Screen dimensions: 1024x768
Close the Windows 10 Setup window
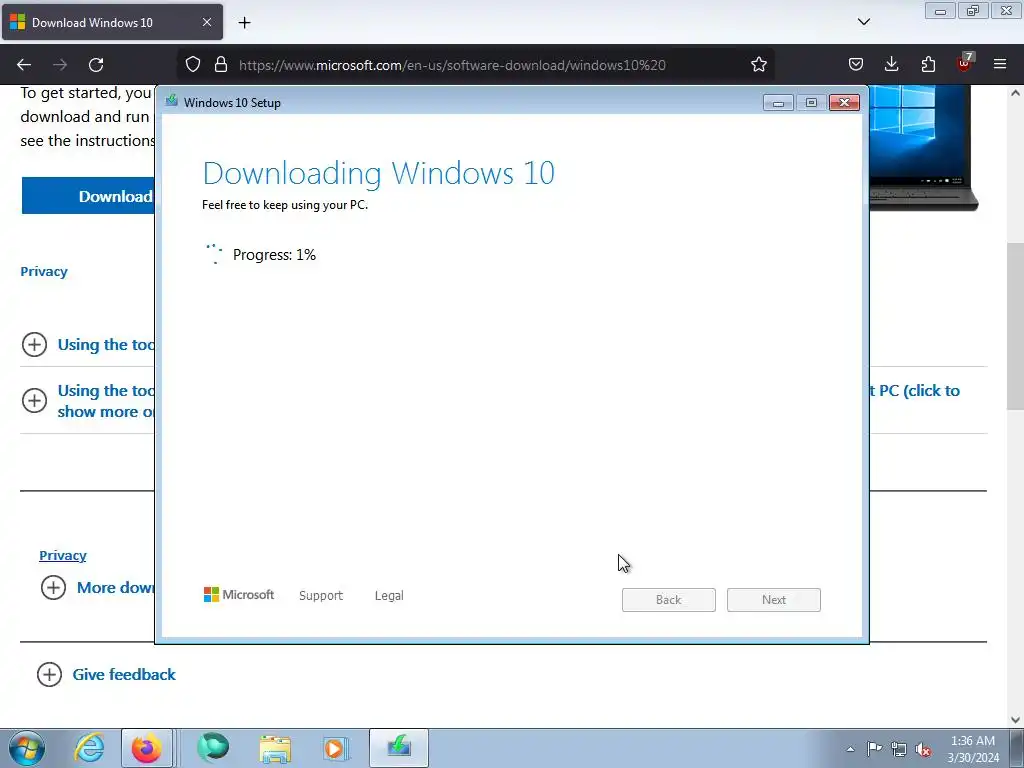844,103
